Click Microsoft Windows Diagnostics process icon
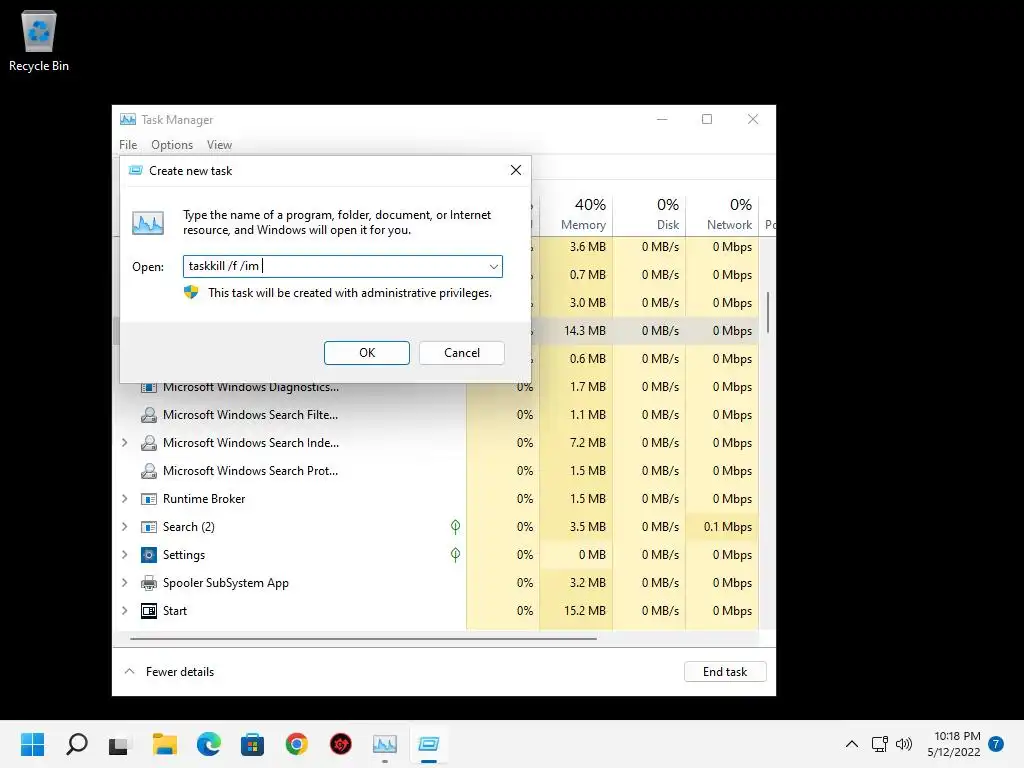 coord(149,387)
